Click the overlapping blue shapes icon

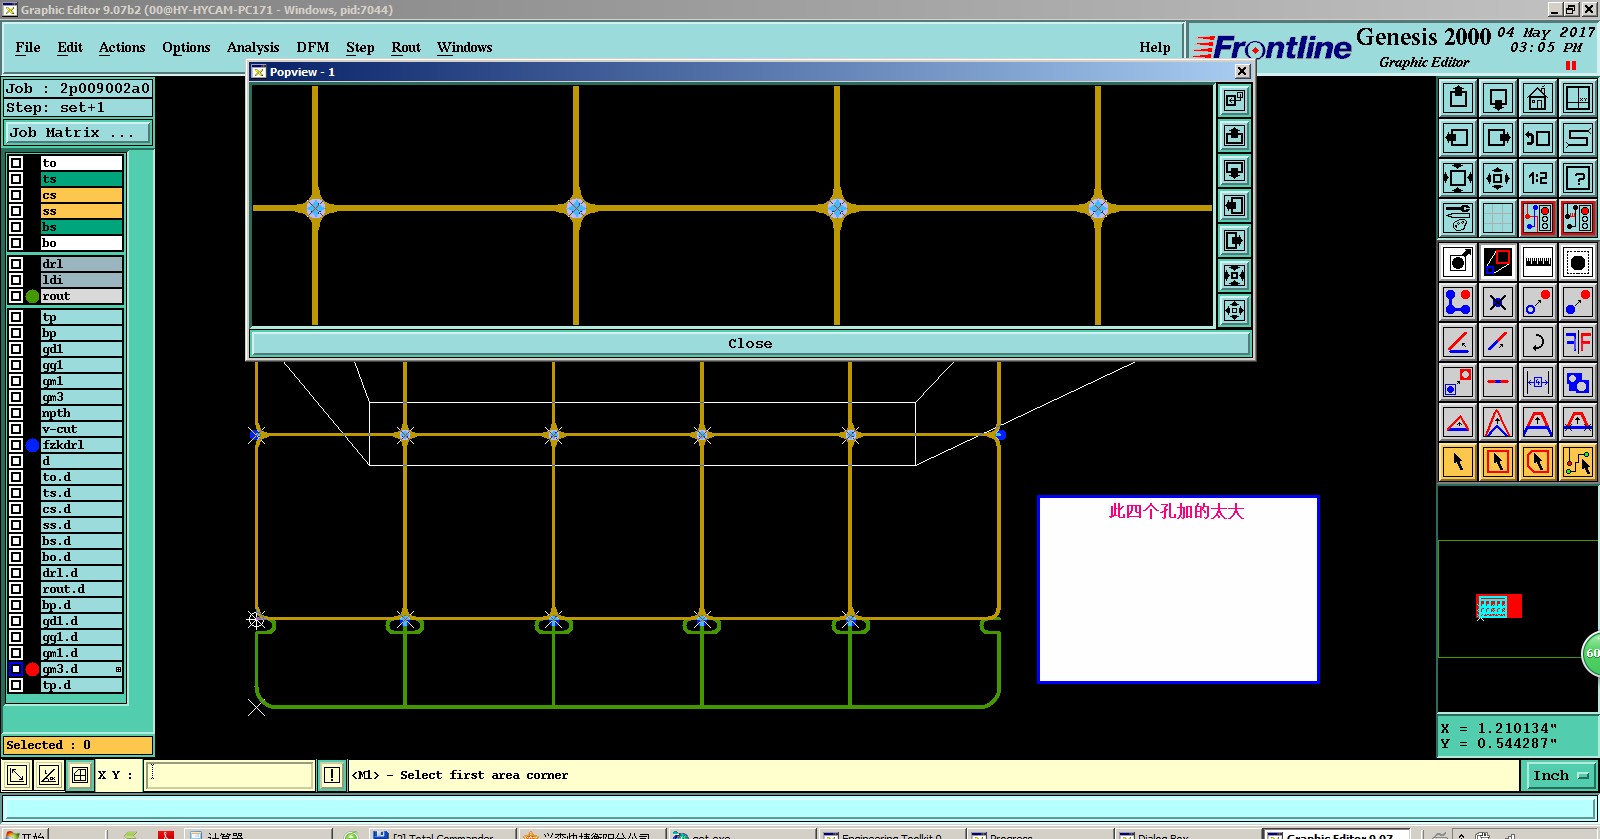(x=1578, y=382)
